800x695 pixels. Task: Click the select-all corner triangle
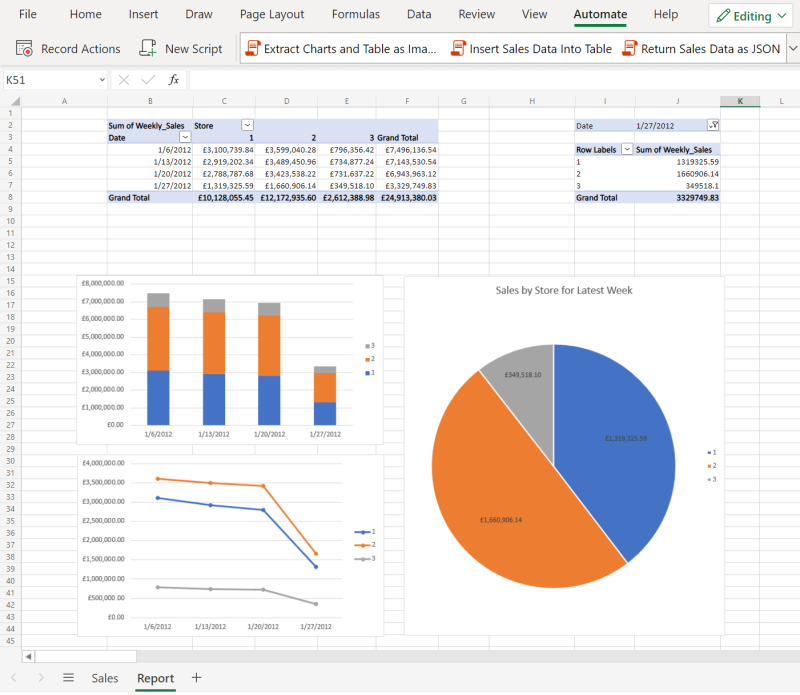(15, 101)
